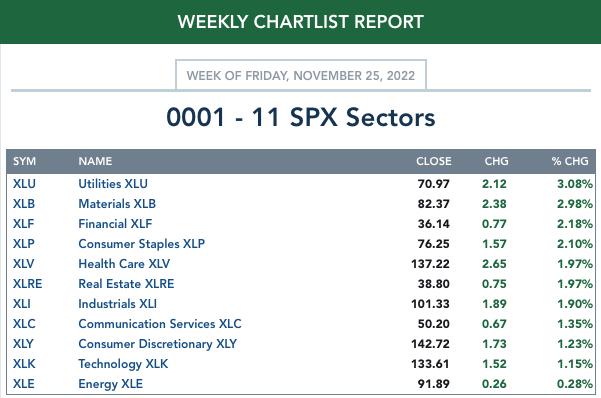Open Consumer Discretionary XLY link
Image resolution: width=601 pixels, height=398 pixels.
pos(158,344)
